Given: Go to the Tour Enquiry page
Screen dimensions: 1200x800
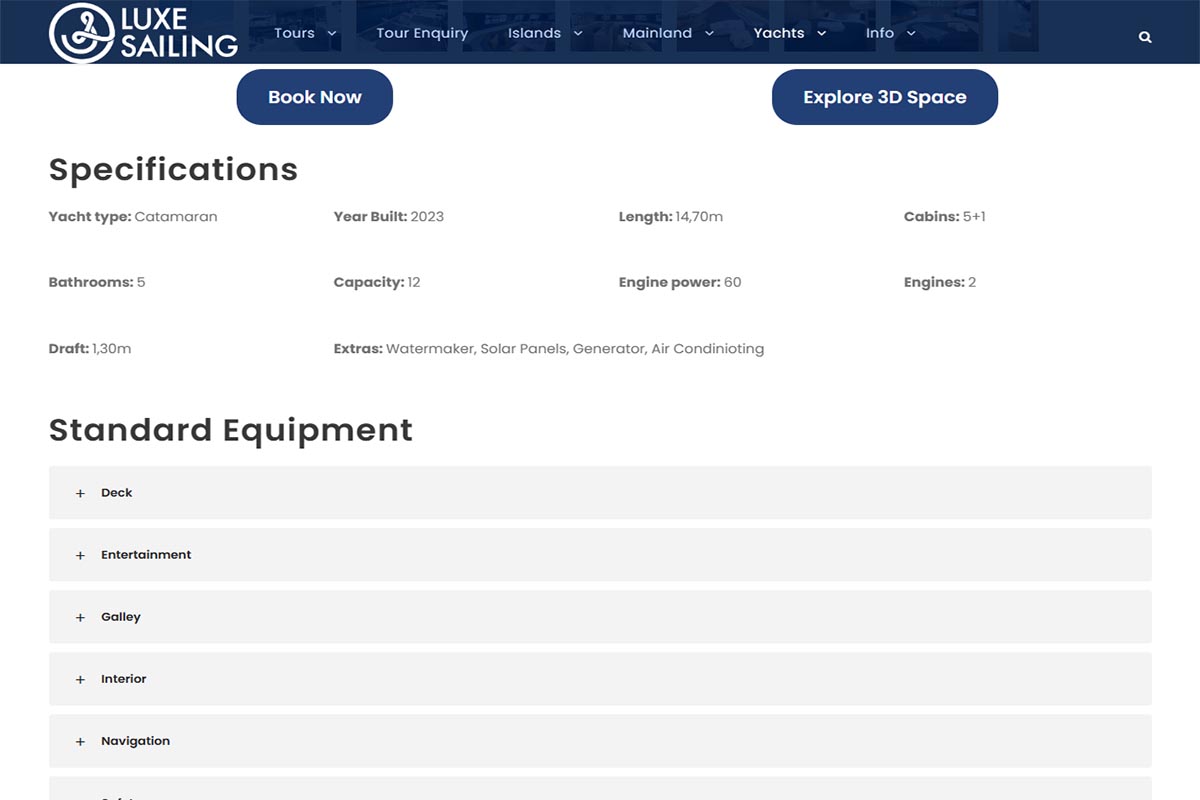Looking at the screenshot, I should point(422,33).
